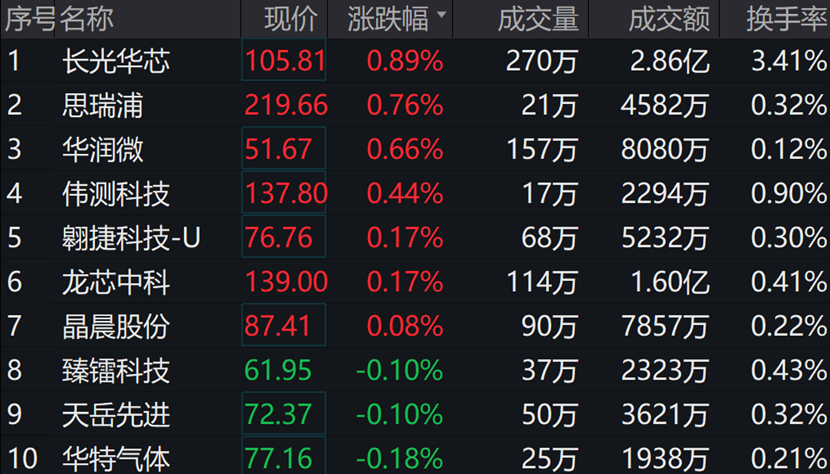Click turnover 5232万 of 翱捷科技-U
Screen dimensions: 830x474
click(665, 238)
